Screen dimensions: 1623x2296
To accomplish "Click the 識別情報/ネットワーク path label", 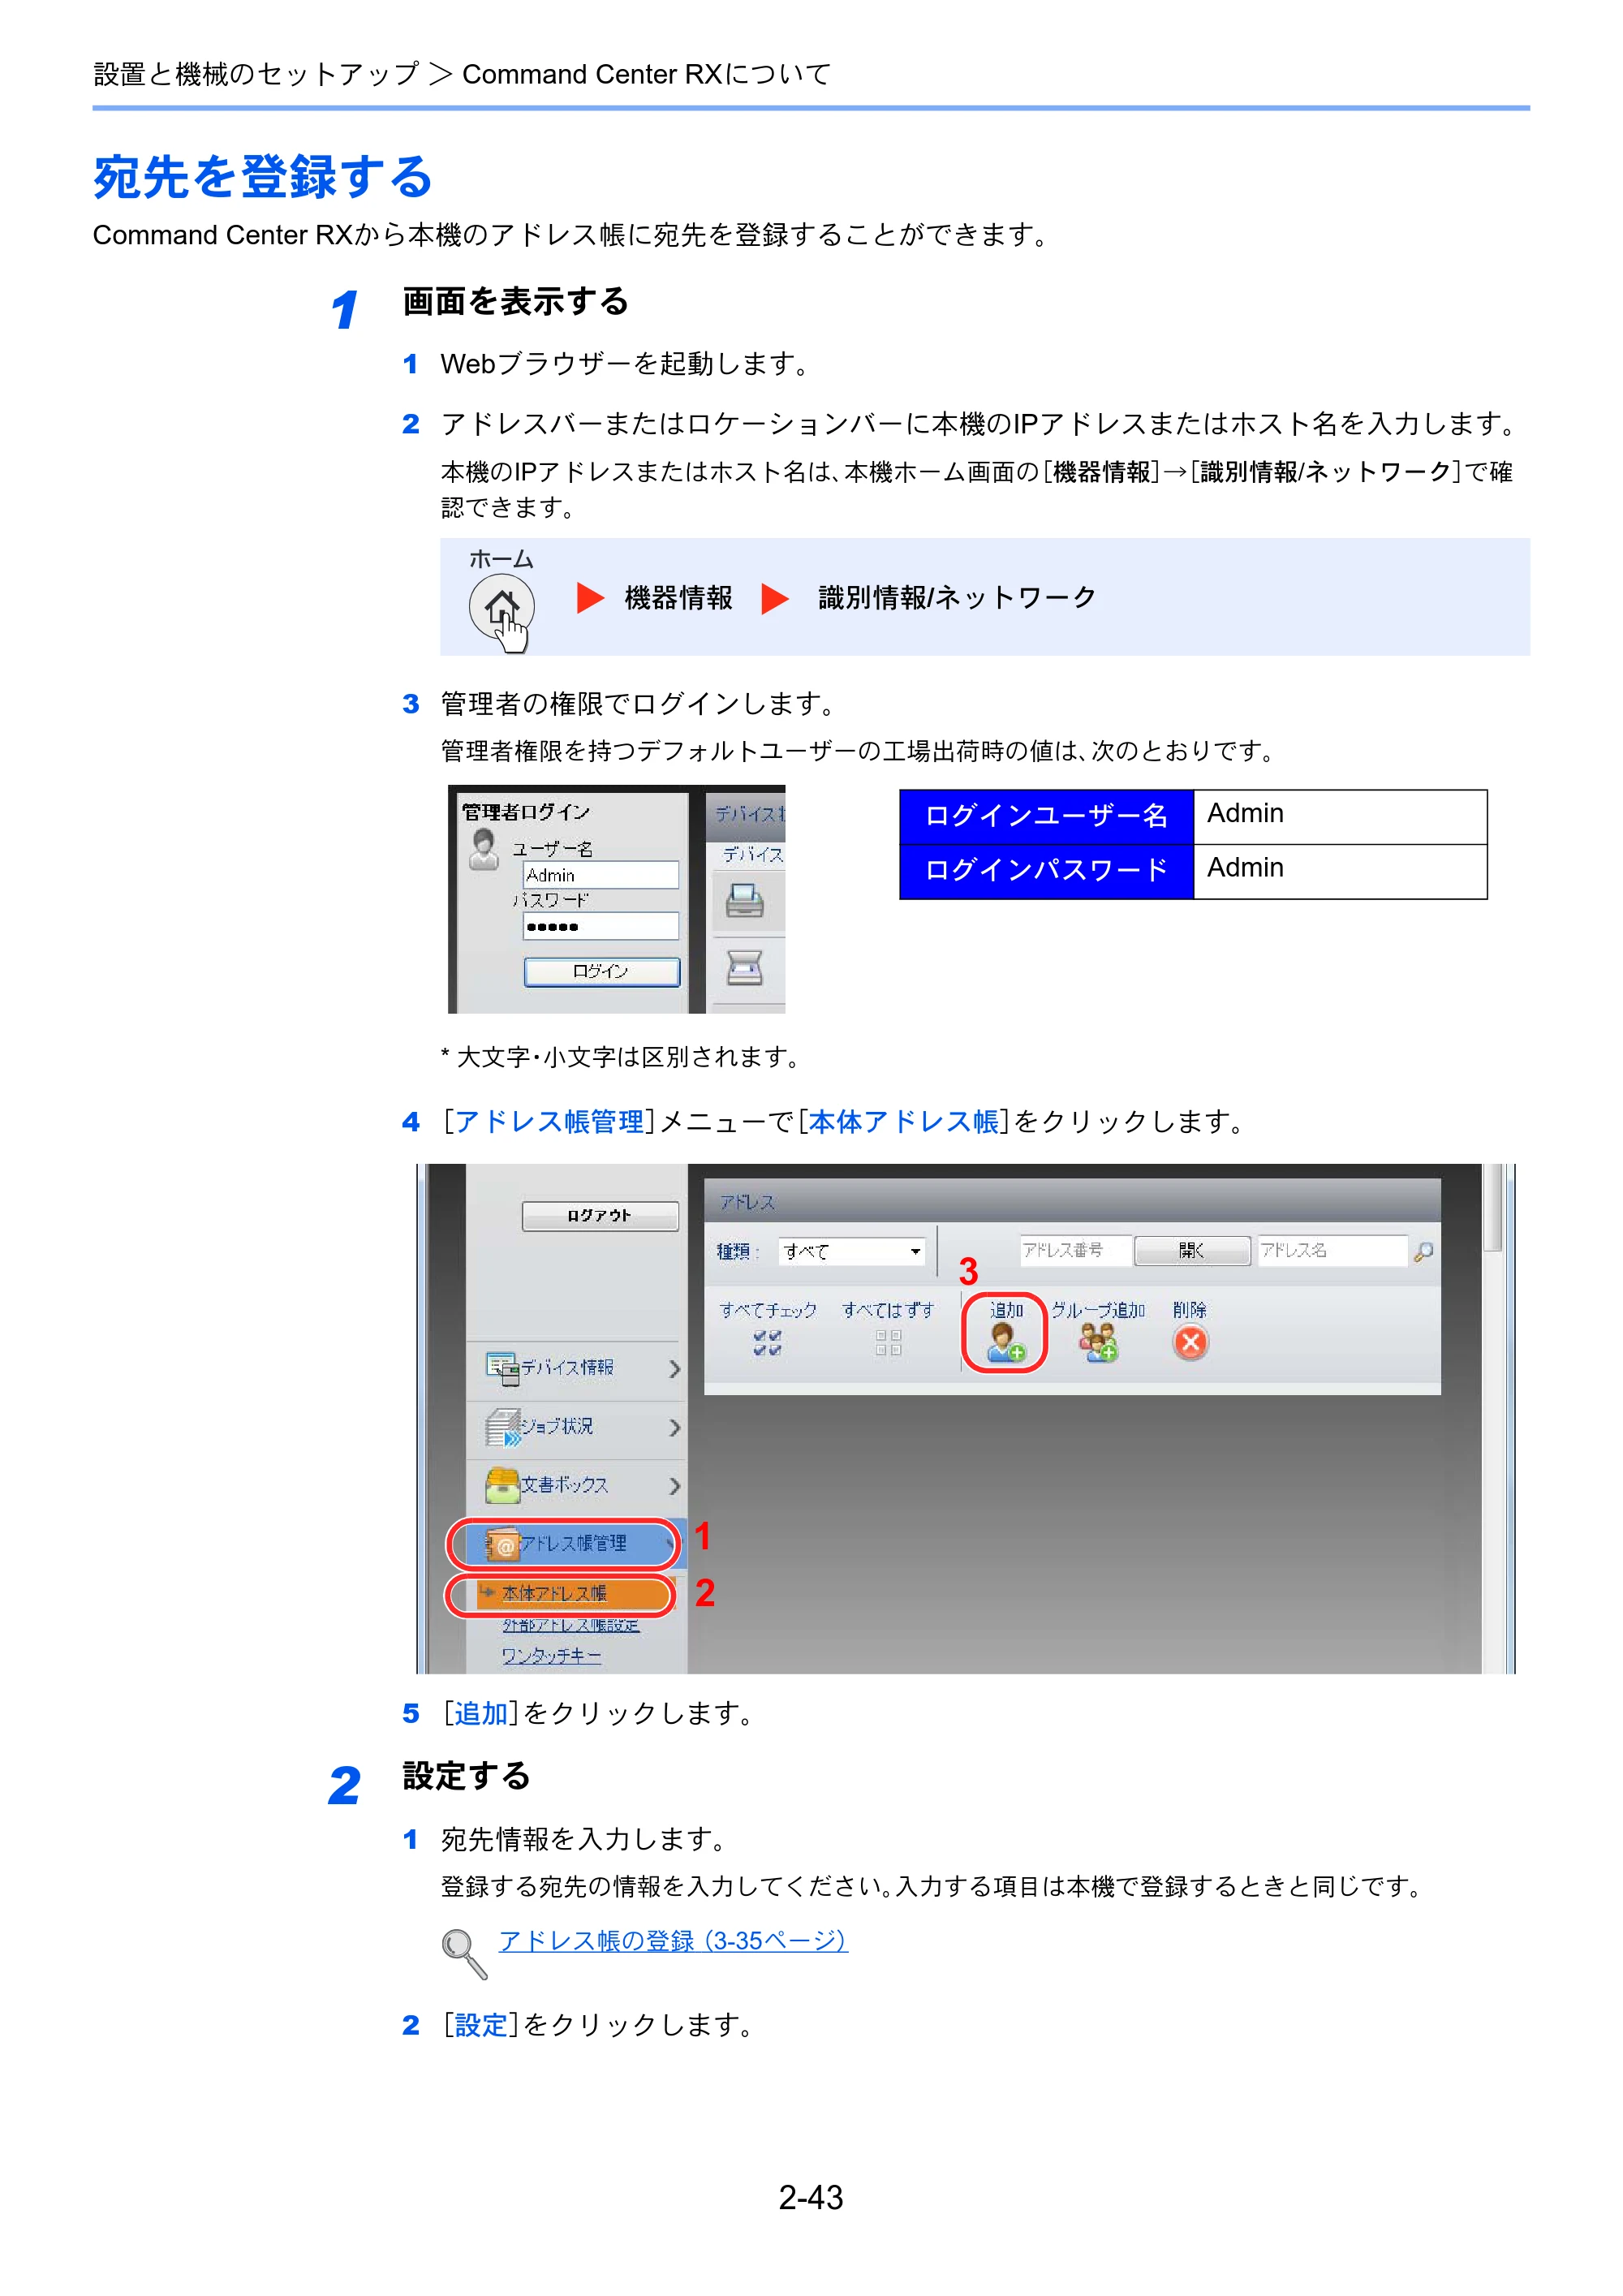I will click(x=957, y=598).
